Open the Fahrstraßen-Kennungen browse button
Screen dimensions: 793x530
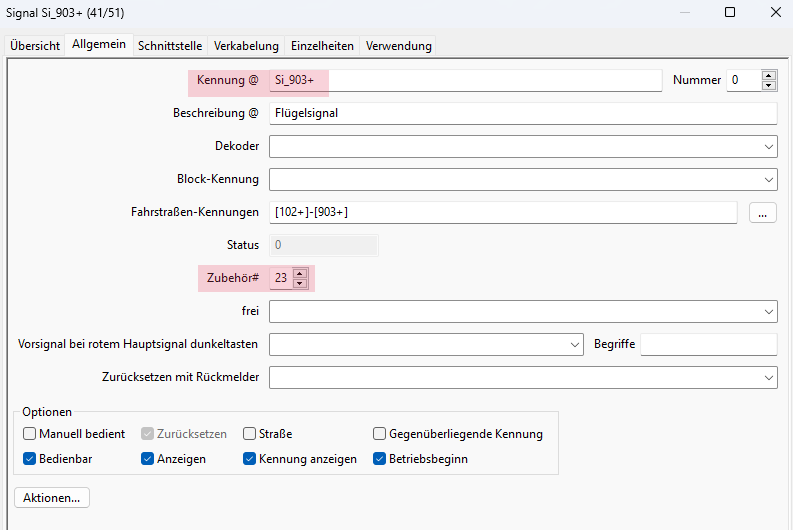click(762, 212)
